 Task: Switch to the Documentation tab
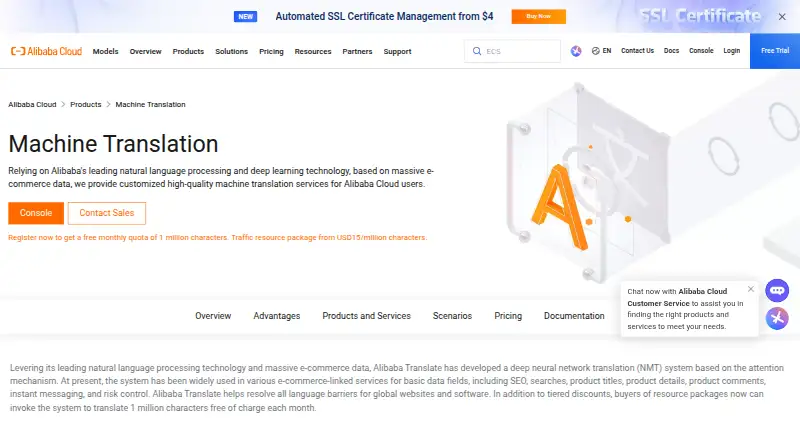click(574, 316)
